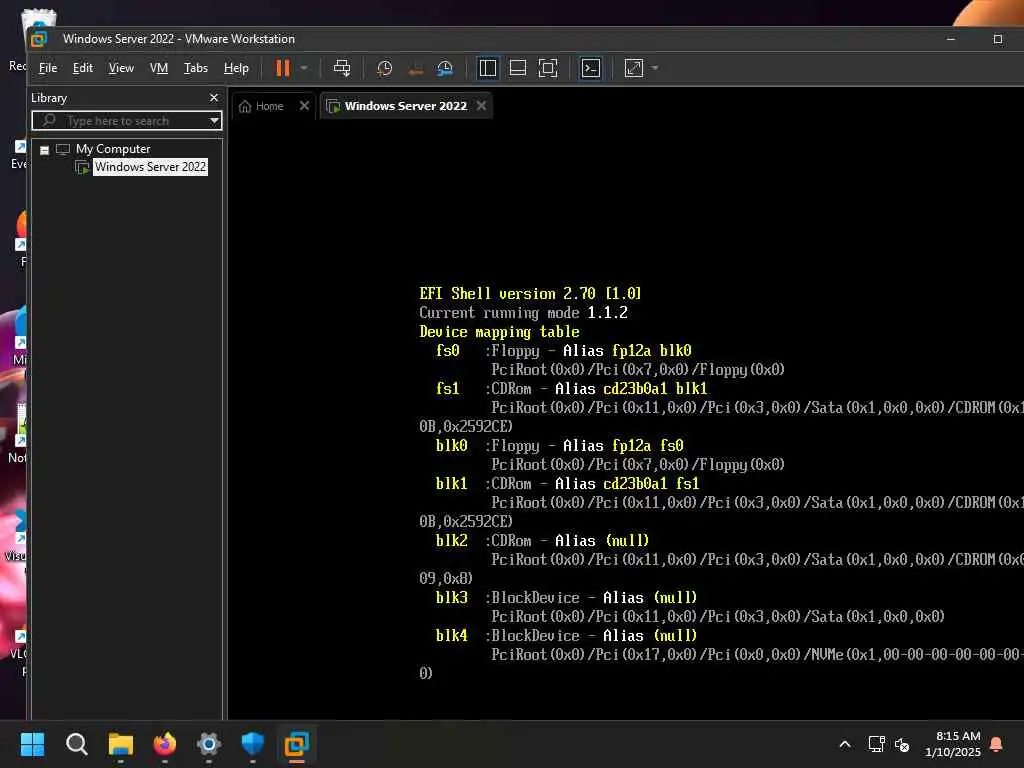The height and width of the screenshot is (768, 1024).
Task: Open File Explorer from the taskbar
Action: click(121, 744)
